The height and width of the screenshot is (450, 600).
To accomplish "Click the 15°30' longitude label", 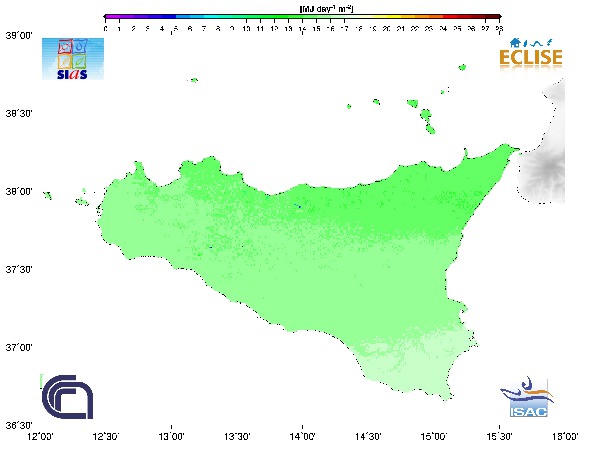I will tap(499, 436).
